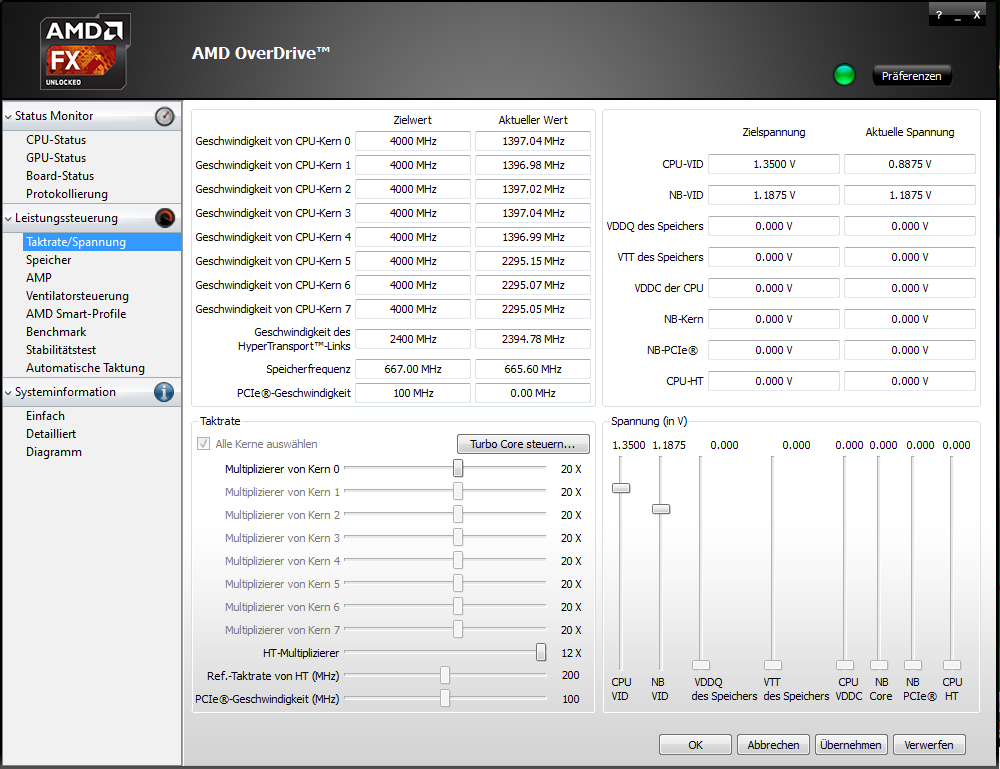This screenshot has width=1000, height=769.
Task: Click CPU-HT Aktuelle Spannung field
Action: (909, 381)
